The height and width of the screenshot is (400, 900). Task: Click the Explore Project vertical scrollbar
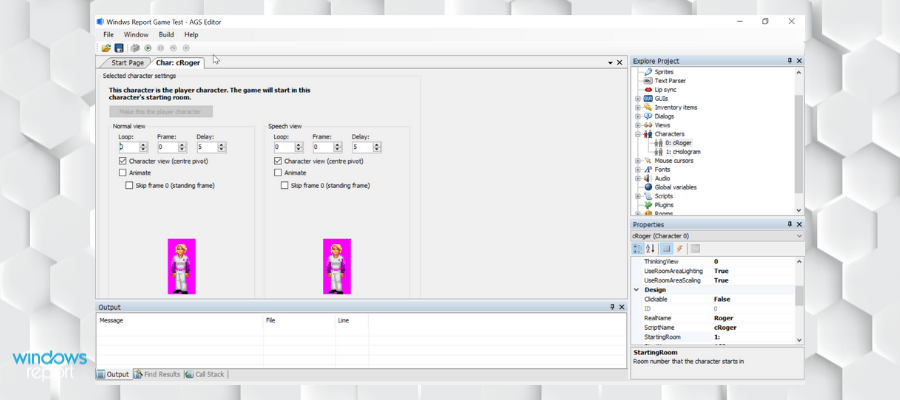pyautogui.click(x=799, y=141)
